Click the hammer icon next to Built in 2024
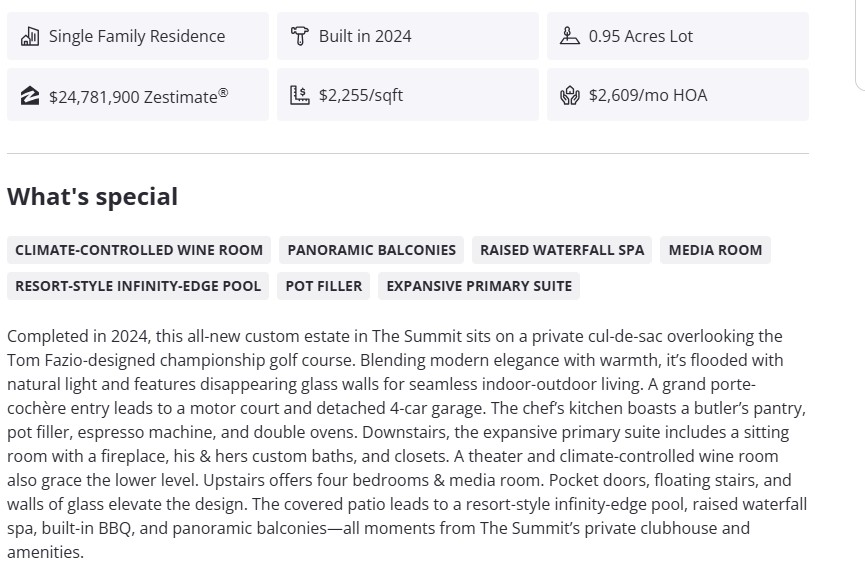The width and height of the screenshot is (865, 568). click(300, 37)
